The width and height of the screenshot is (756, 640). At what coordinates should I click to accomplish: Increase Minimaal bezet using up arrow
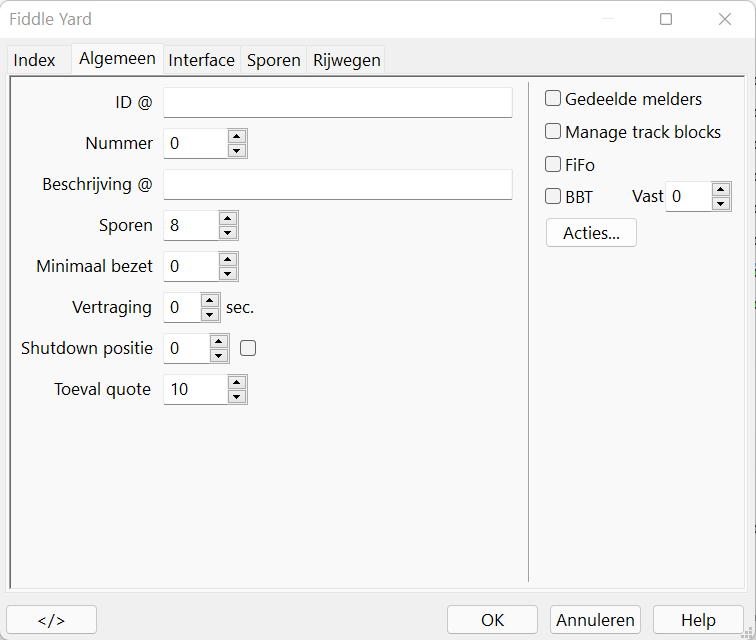tap(228, 259)
